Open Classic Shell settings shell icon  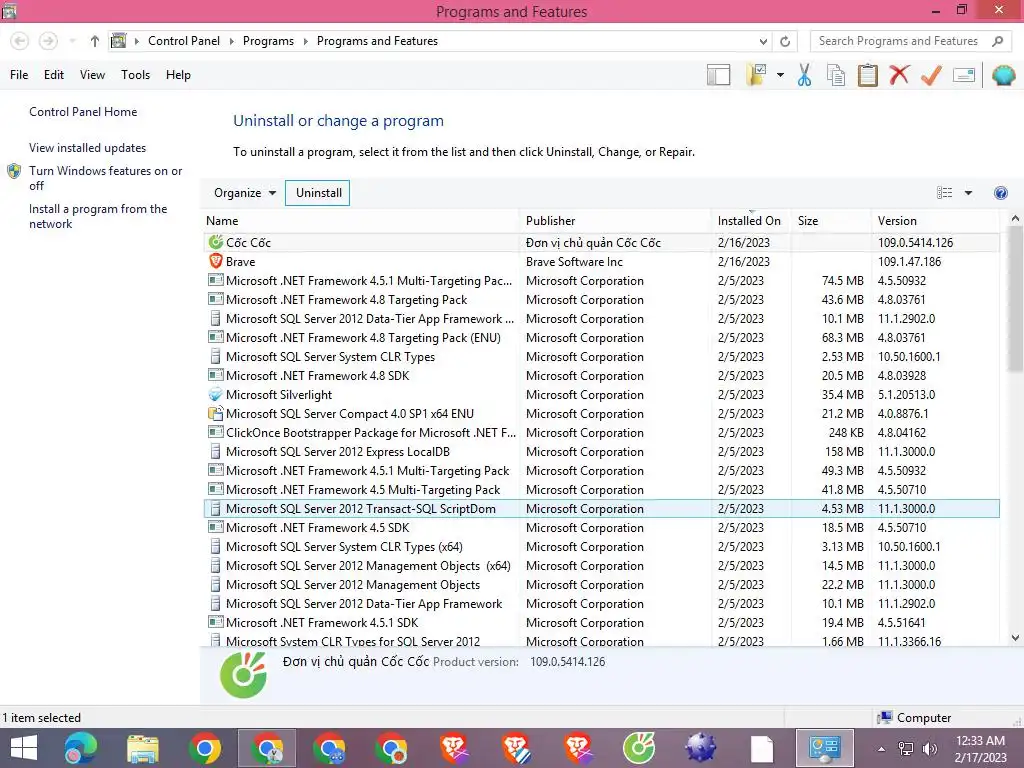(x=1003, y=75)
